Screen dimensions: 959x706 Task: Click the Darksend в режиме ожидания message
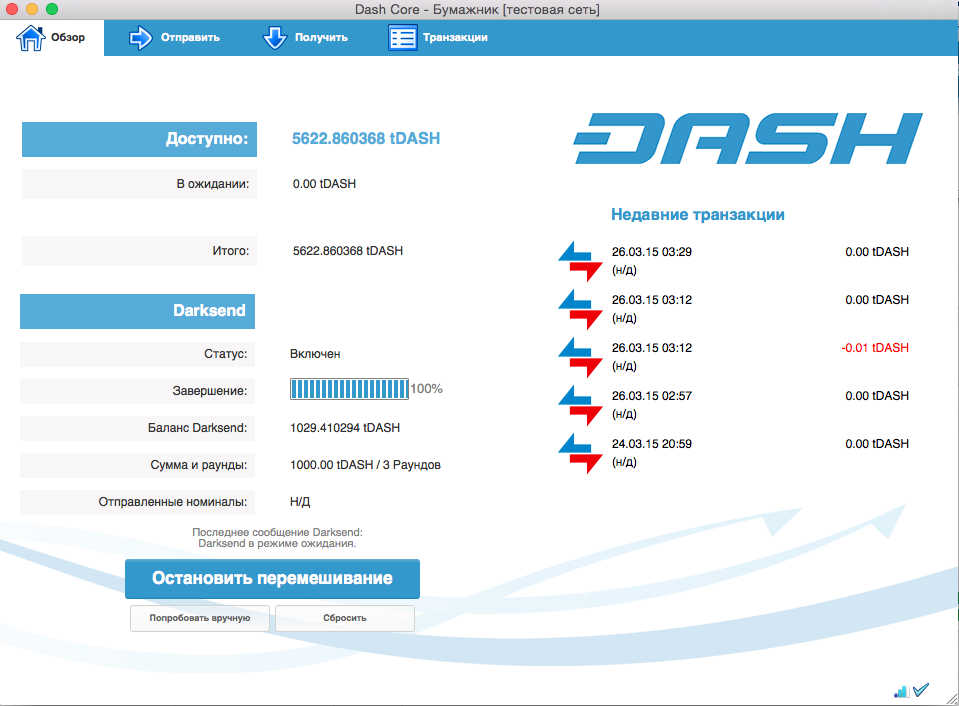(277, 544)
